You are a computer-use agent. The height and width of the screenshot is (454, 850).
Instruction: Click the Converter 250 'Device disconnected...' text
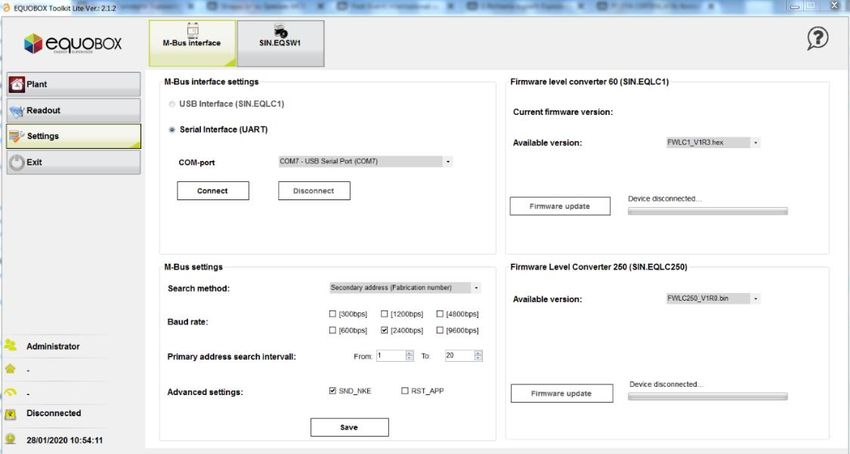click(x=666, y=384)
